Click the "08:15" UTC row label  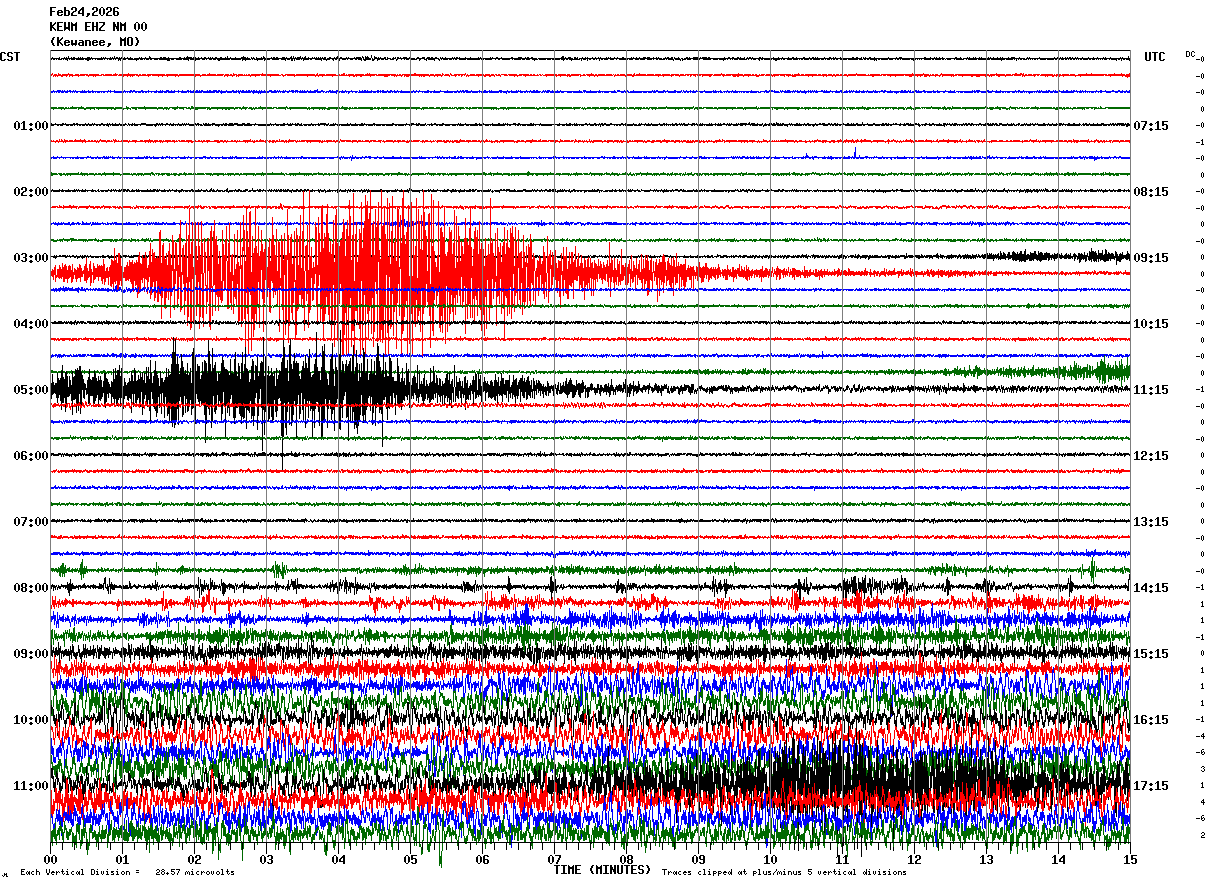tap(1151, 192)
